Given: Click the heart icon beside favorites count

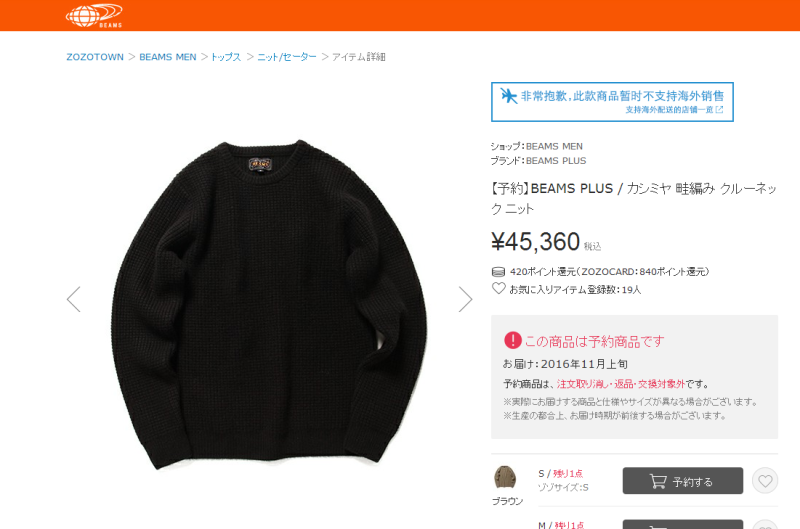Looking at the screenshot, I should [498, 288].
